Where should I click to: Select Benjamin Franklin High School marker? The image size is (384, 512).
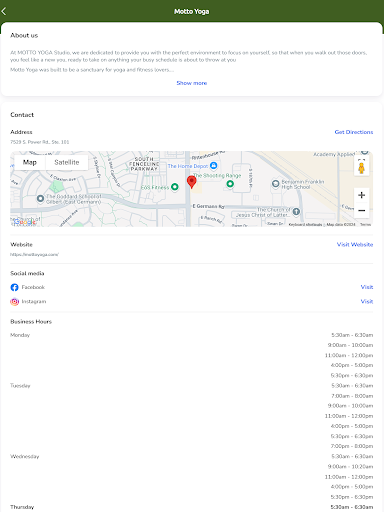(275, 183)
